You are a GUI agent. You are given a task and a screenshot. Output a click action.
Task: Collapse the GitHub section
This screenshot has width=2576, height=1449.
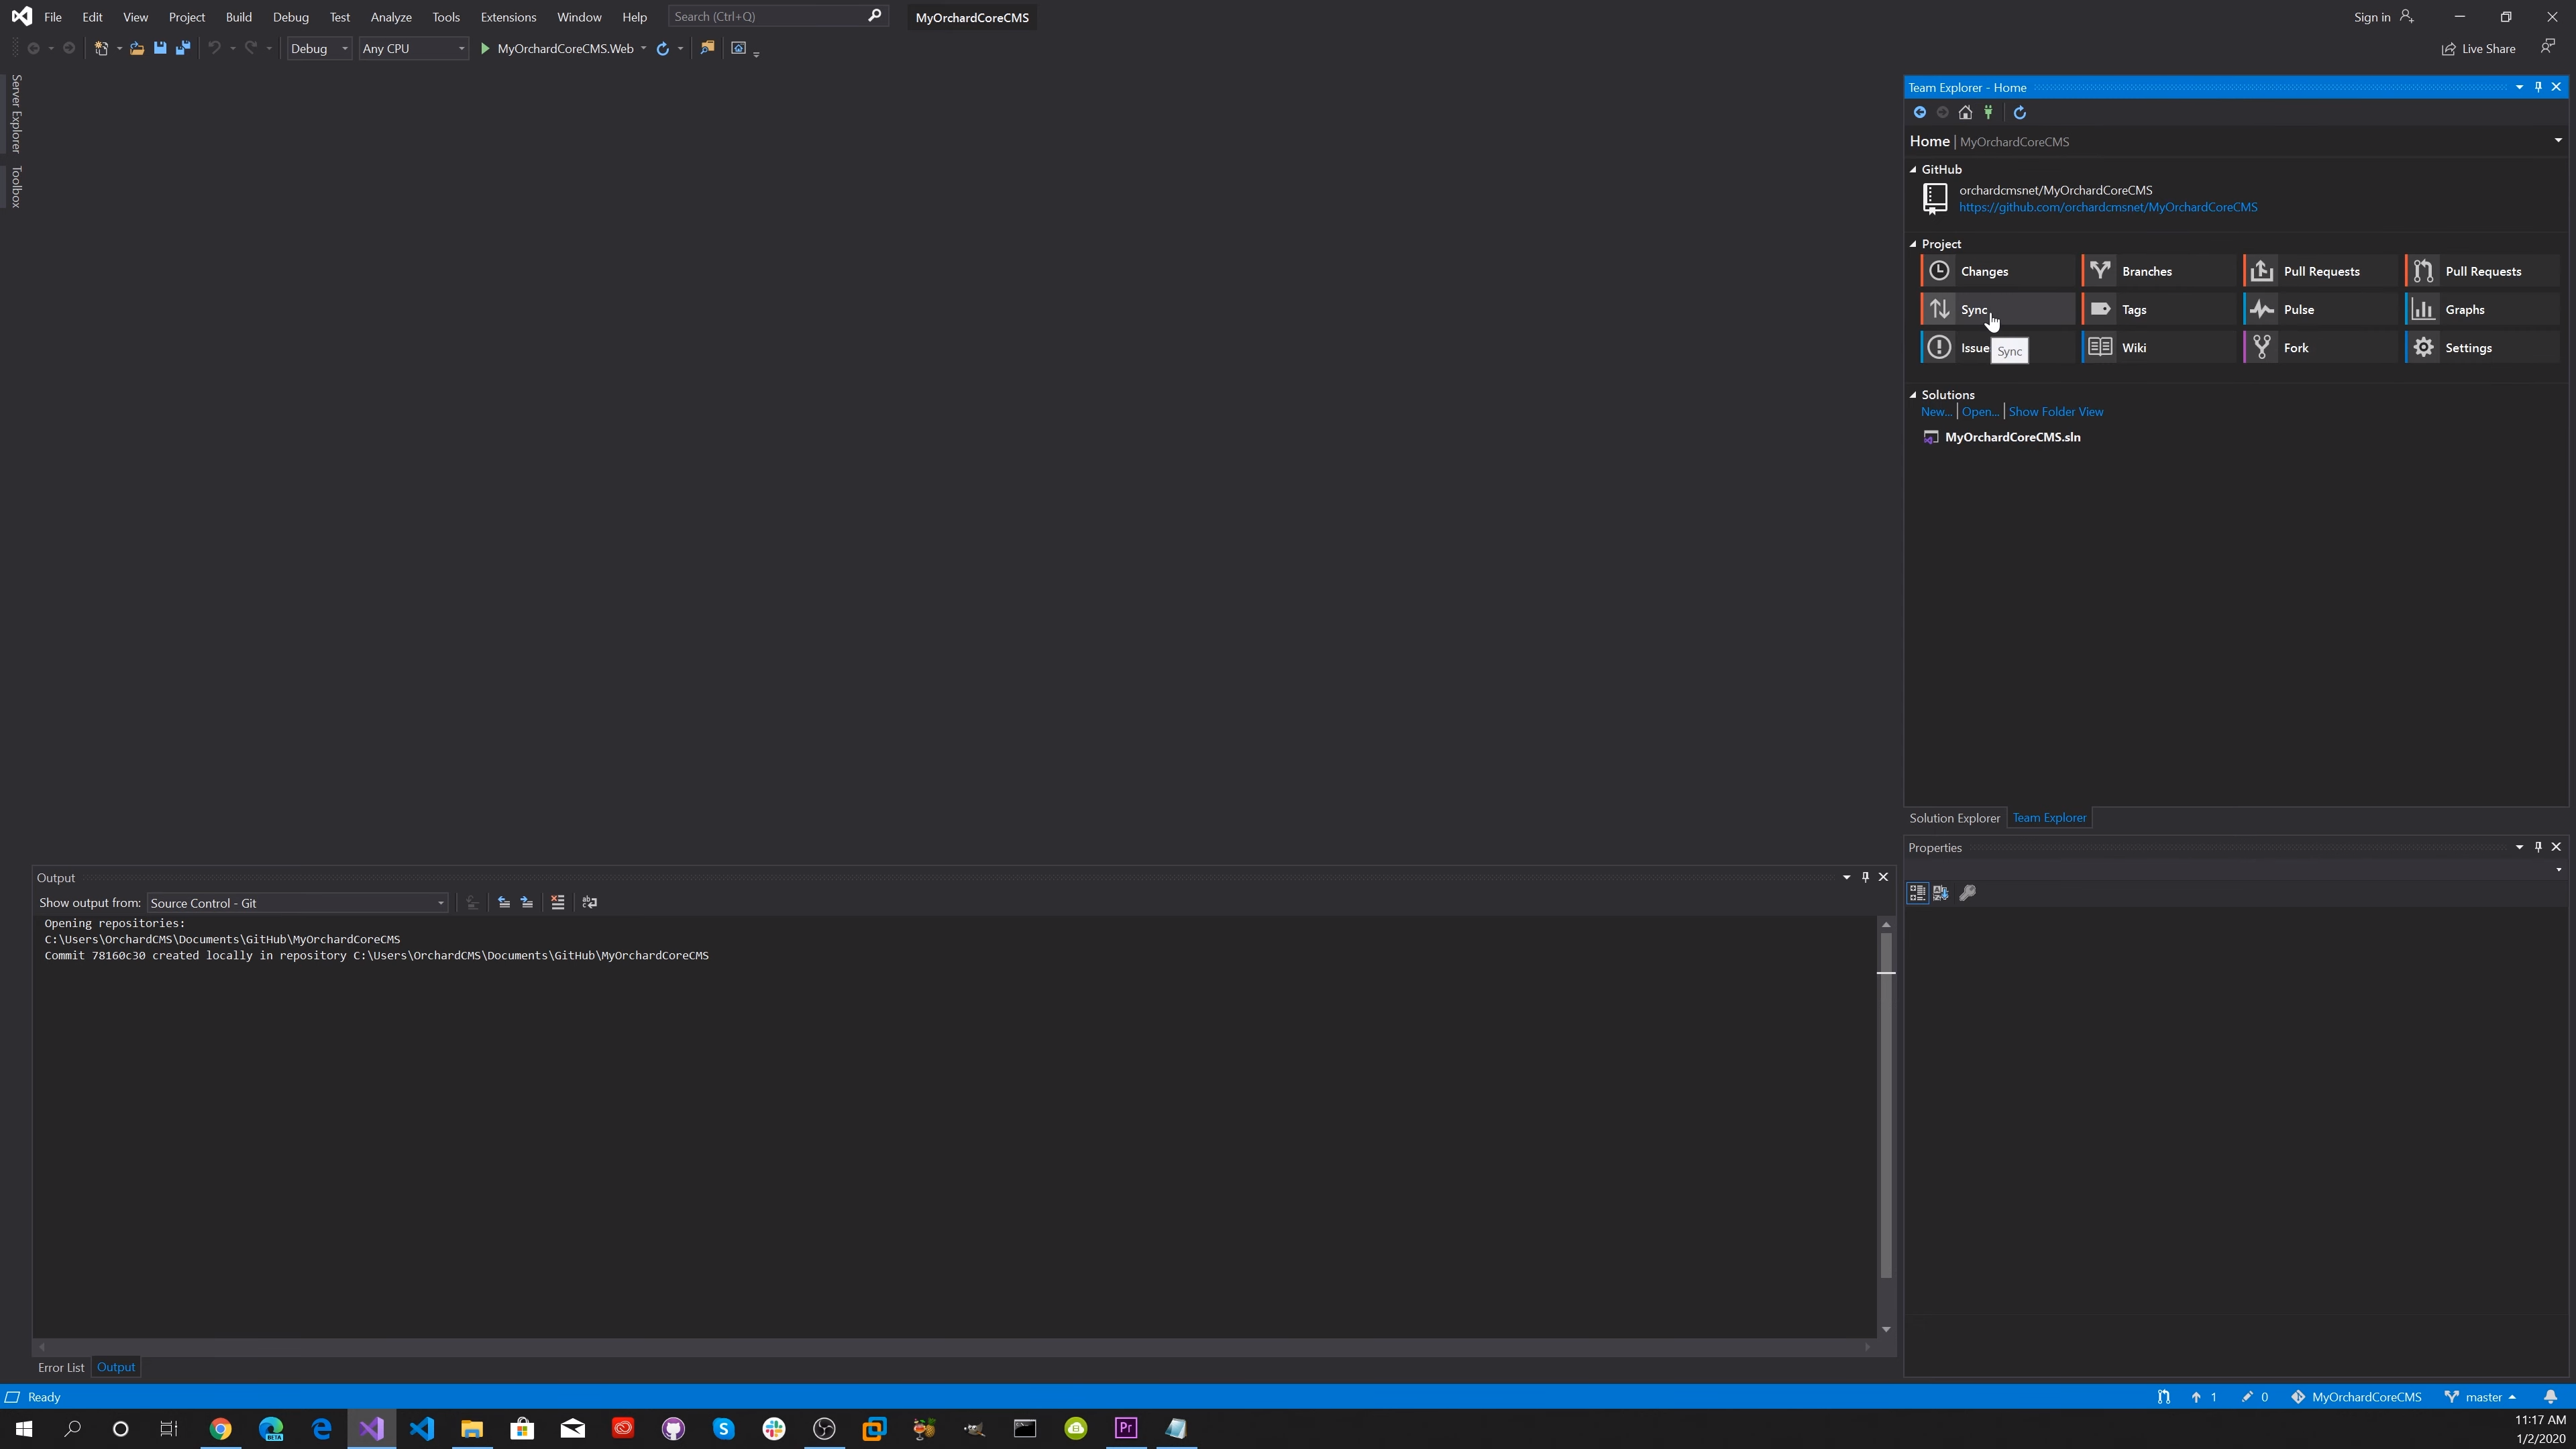coord(1913,169)
